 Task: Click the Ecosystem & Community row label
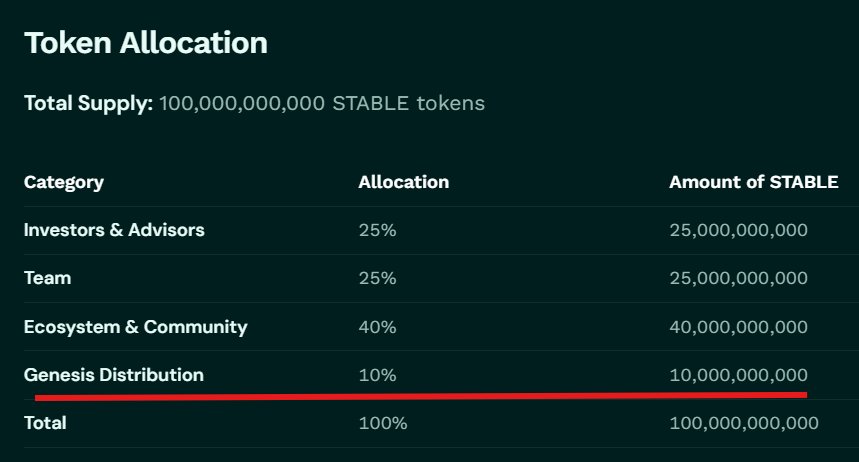click(x=135, y=327)
